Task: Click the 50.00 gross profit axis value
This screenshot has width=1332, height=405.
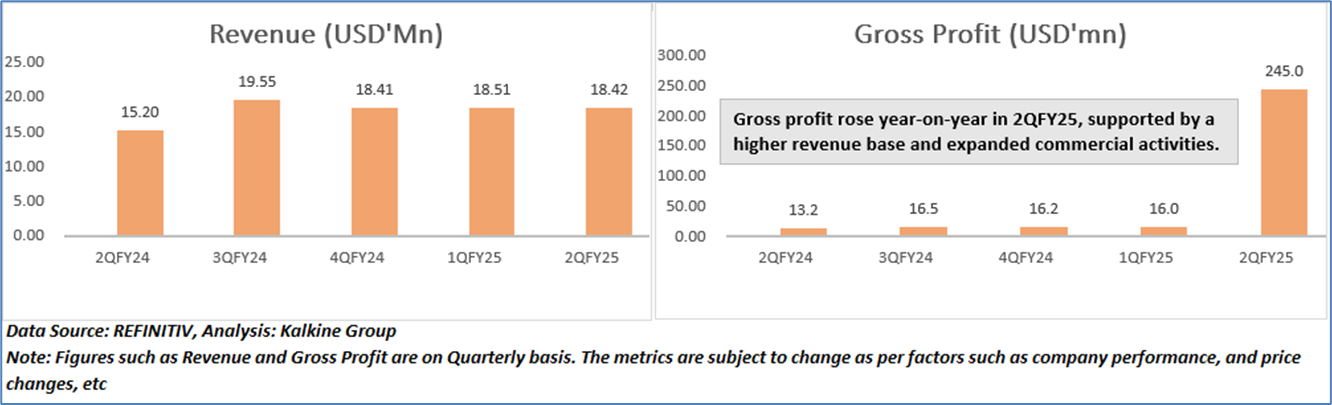Action: pos(685,207)
